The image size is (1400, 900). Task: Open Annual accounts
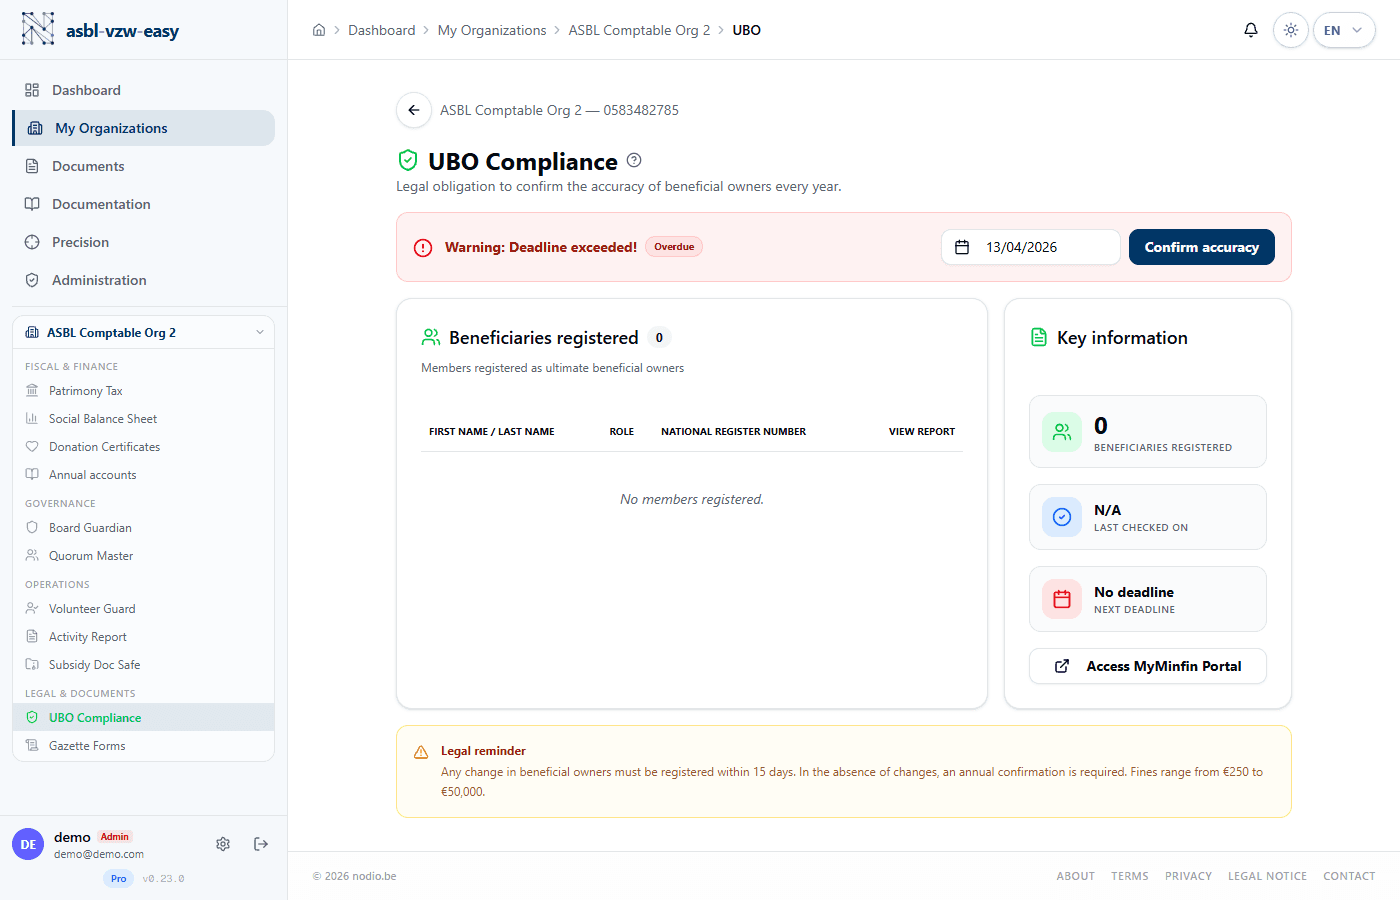(143, 475)
